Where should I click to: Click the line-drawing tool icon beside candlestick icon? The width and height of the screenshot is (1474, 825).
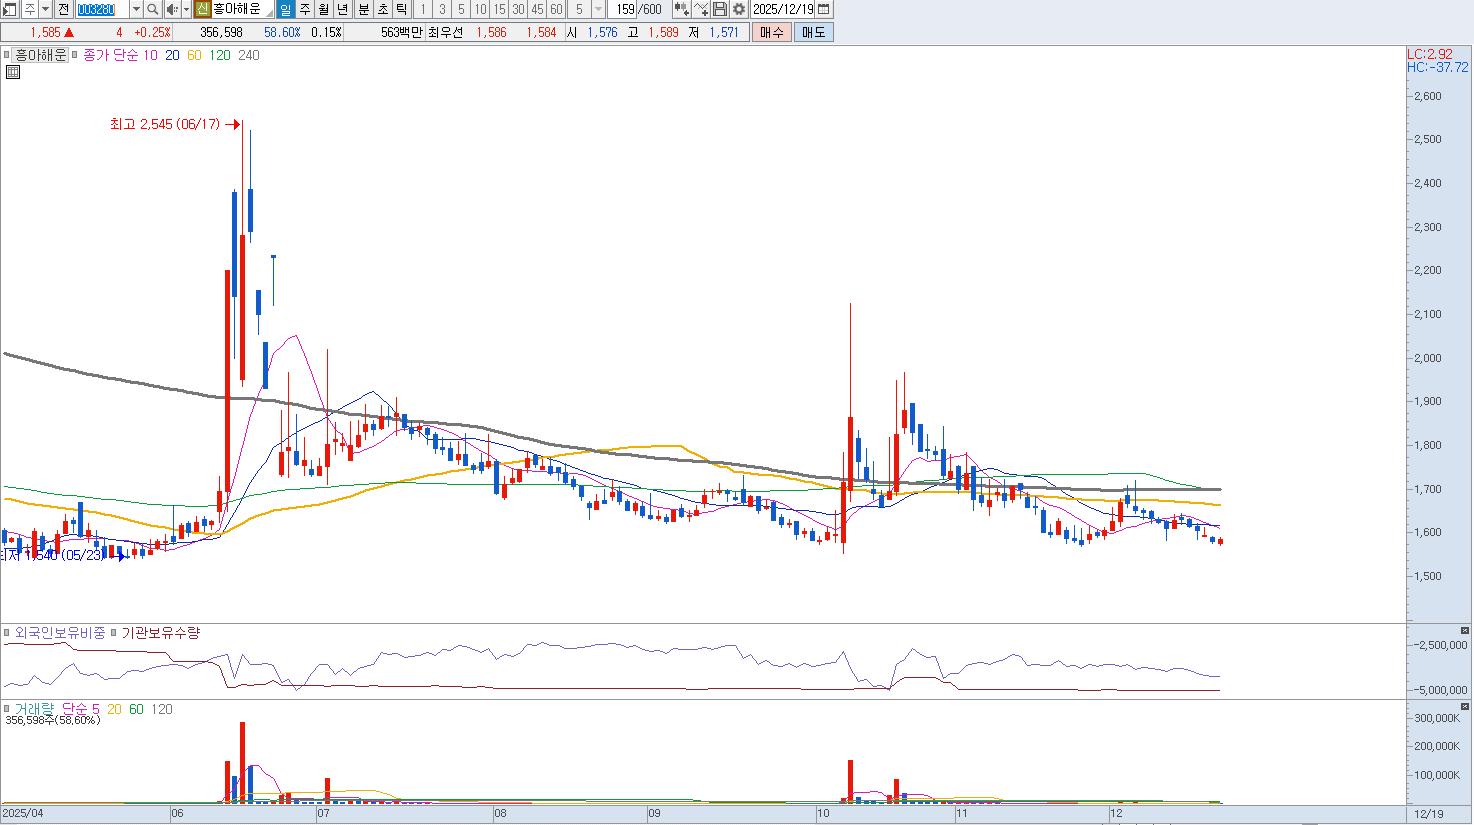(x=701, y=9)
